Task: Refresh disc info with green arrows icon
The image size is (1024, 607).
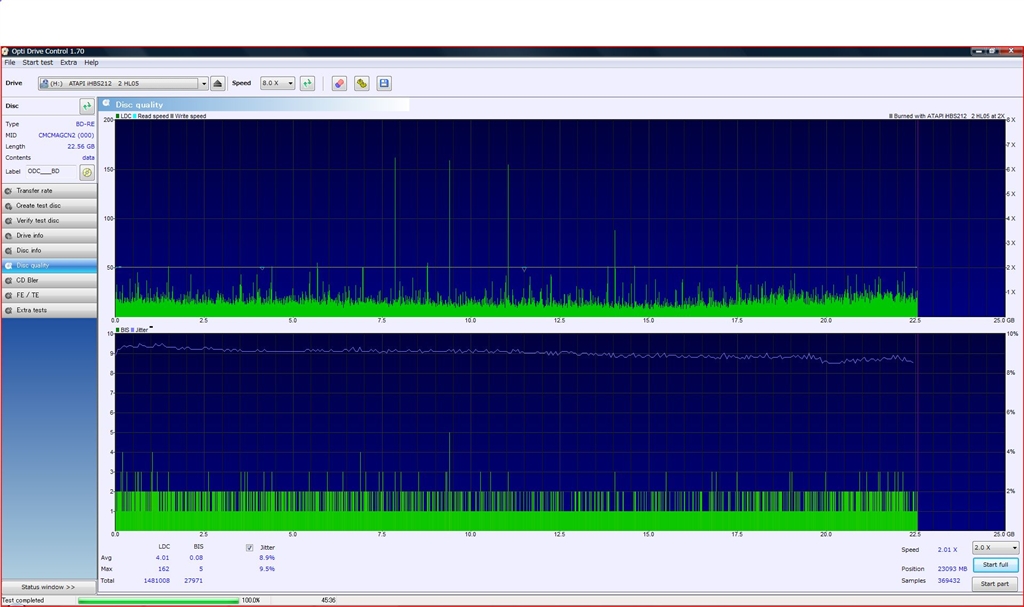Action: pyautogui.click(x=87, y=106)
